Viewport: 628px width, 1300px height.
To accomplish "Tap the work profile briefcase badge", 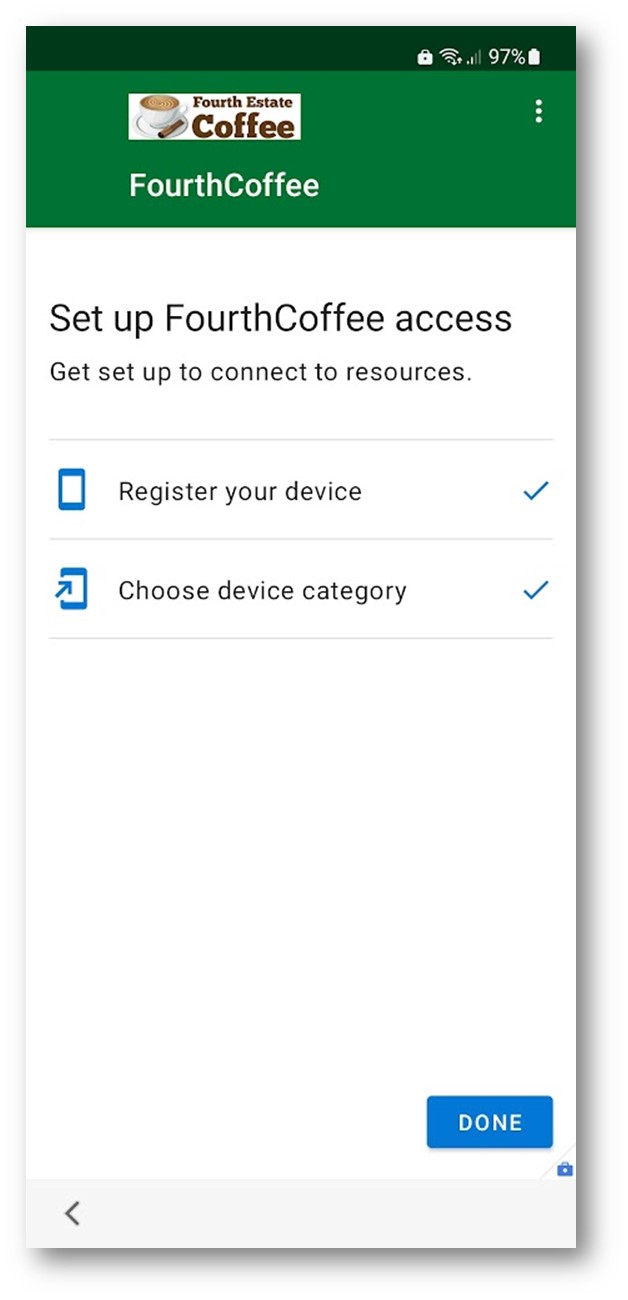I will pos(565,1169).
